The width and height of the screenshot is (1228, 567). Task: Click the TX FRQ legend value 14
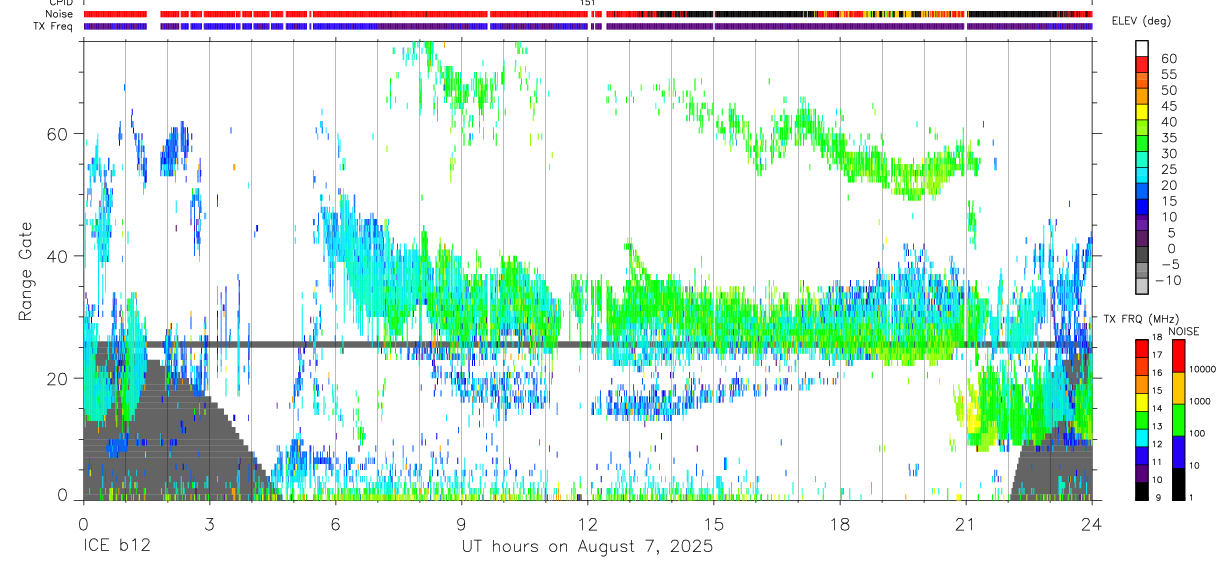1157,408
